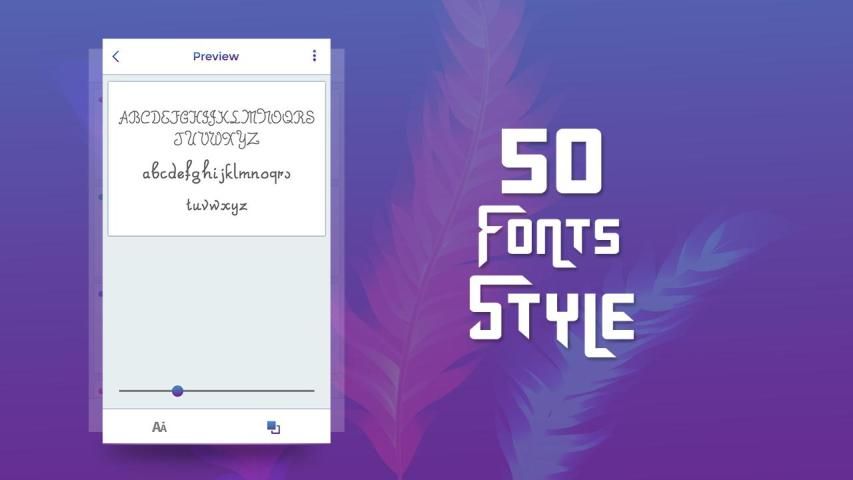Click the white bottom toolbar between the two icons

(216, 427)
